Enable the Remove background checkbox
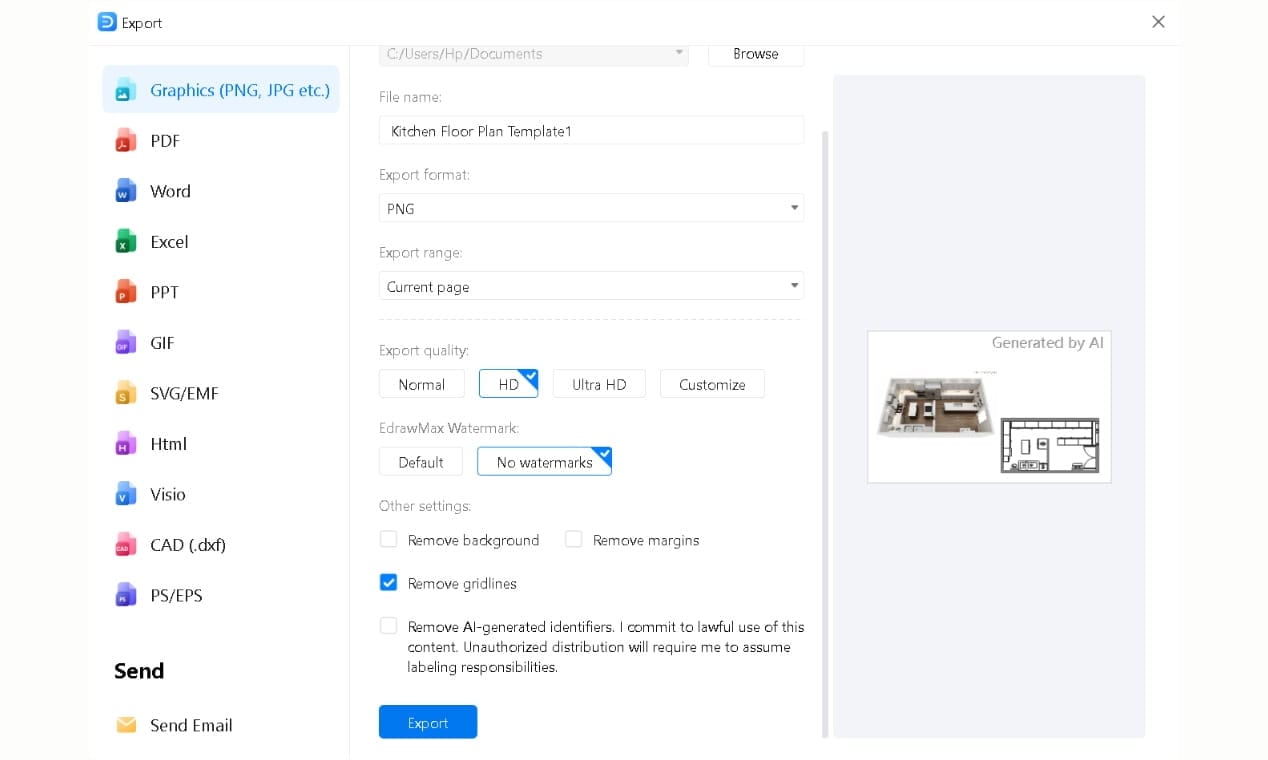 pyautogui.click(x=388, y=539)
